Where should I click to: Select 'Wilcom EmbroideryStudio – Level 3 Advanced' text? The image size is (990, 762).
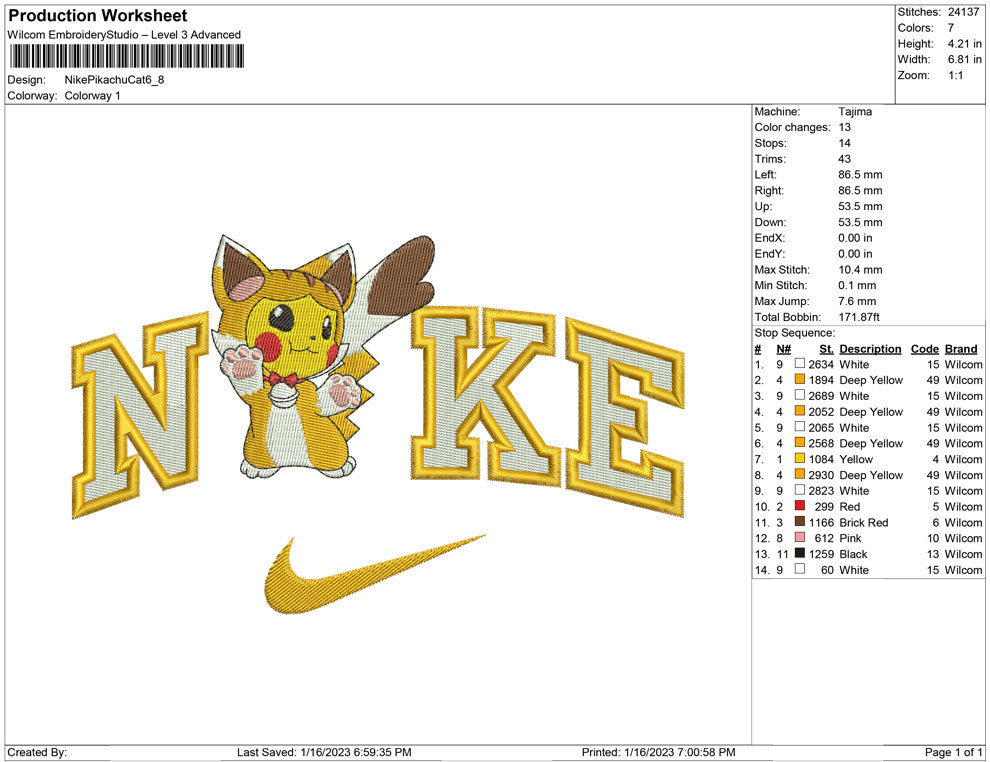tap(124, 35)
